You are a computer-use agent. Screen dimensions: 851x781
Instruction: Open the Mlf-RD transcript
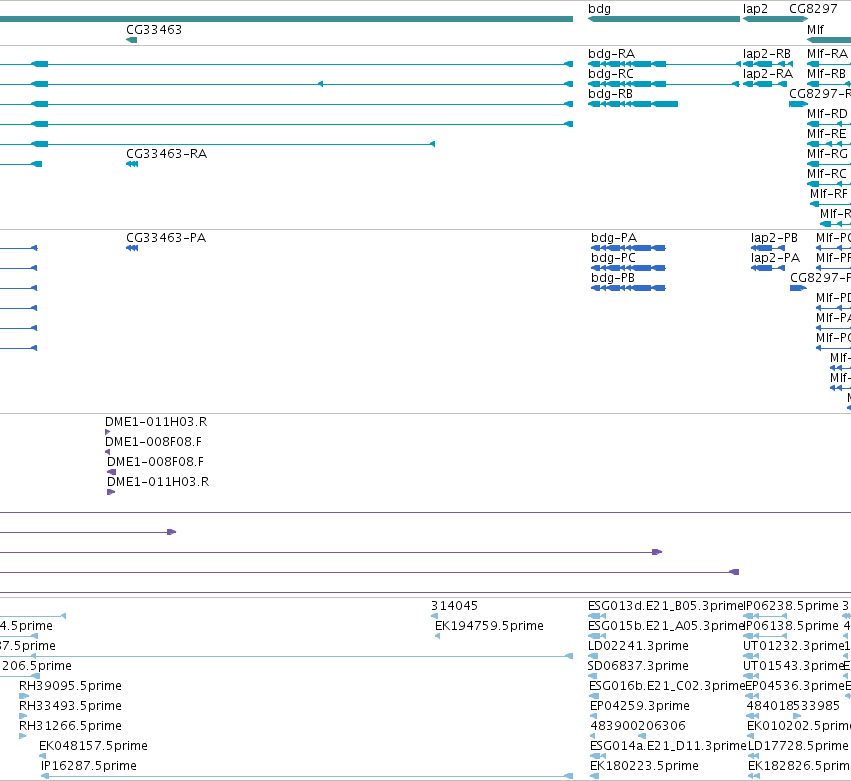[x=829, y=124]
